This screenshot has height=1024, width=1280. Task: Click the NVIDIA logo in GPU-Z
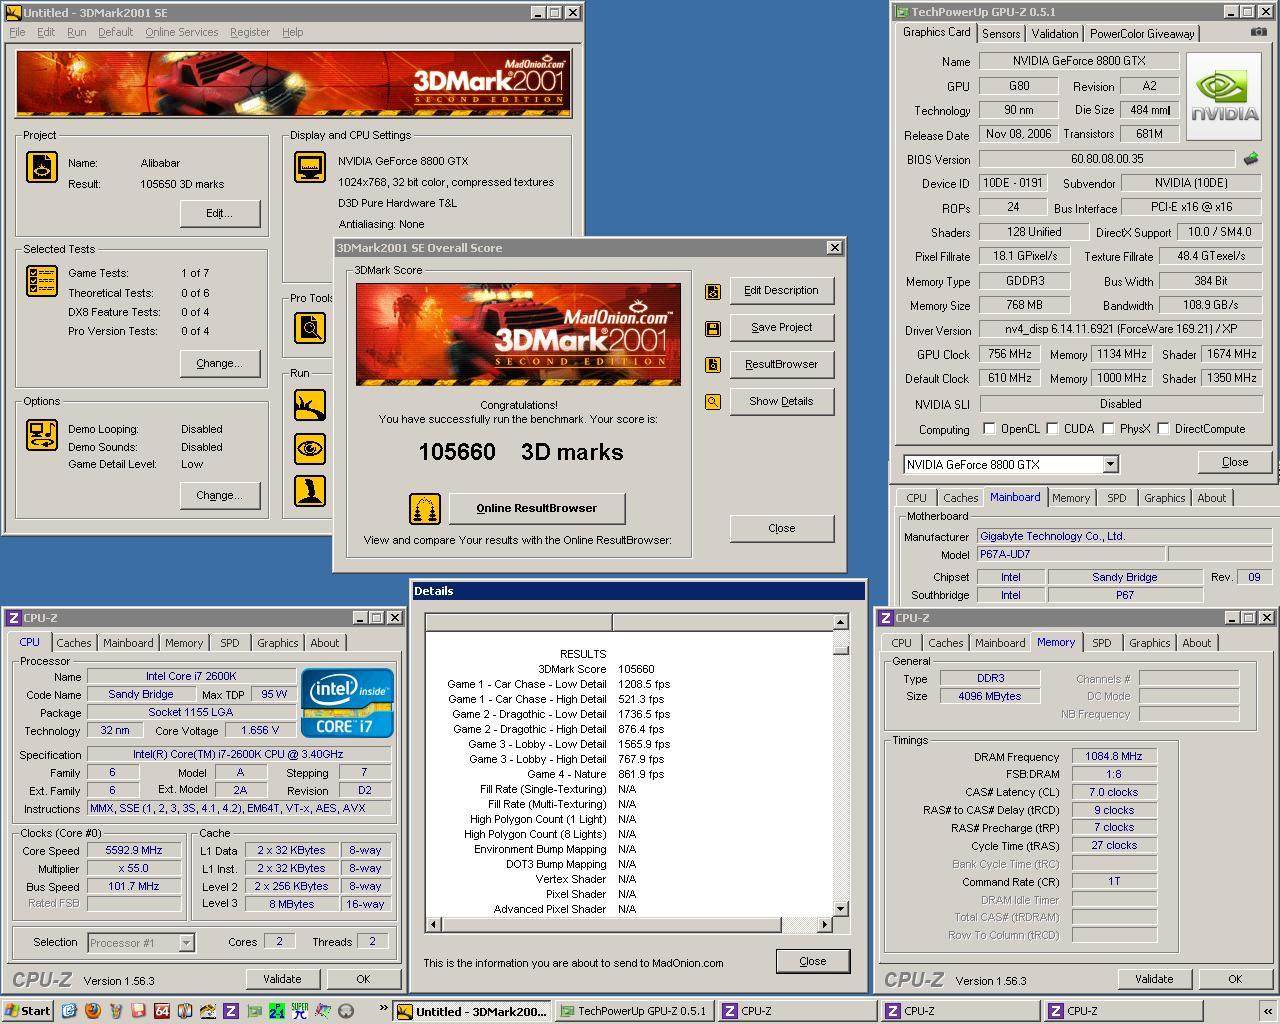pyautogui.click(x=1223, y=98)
